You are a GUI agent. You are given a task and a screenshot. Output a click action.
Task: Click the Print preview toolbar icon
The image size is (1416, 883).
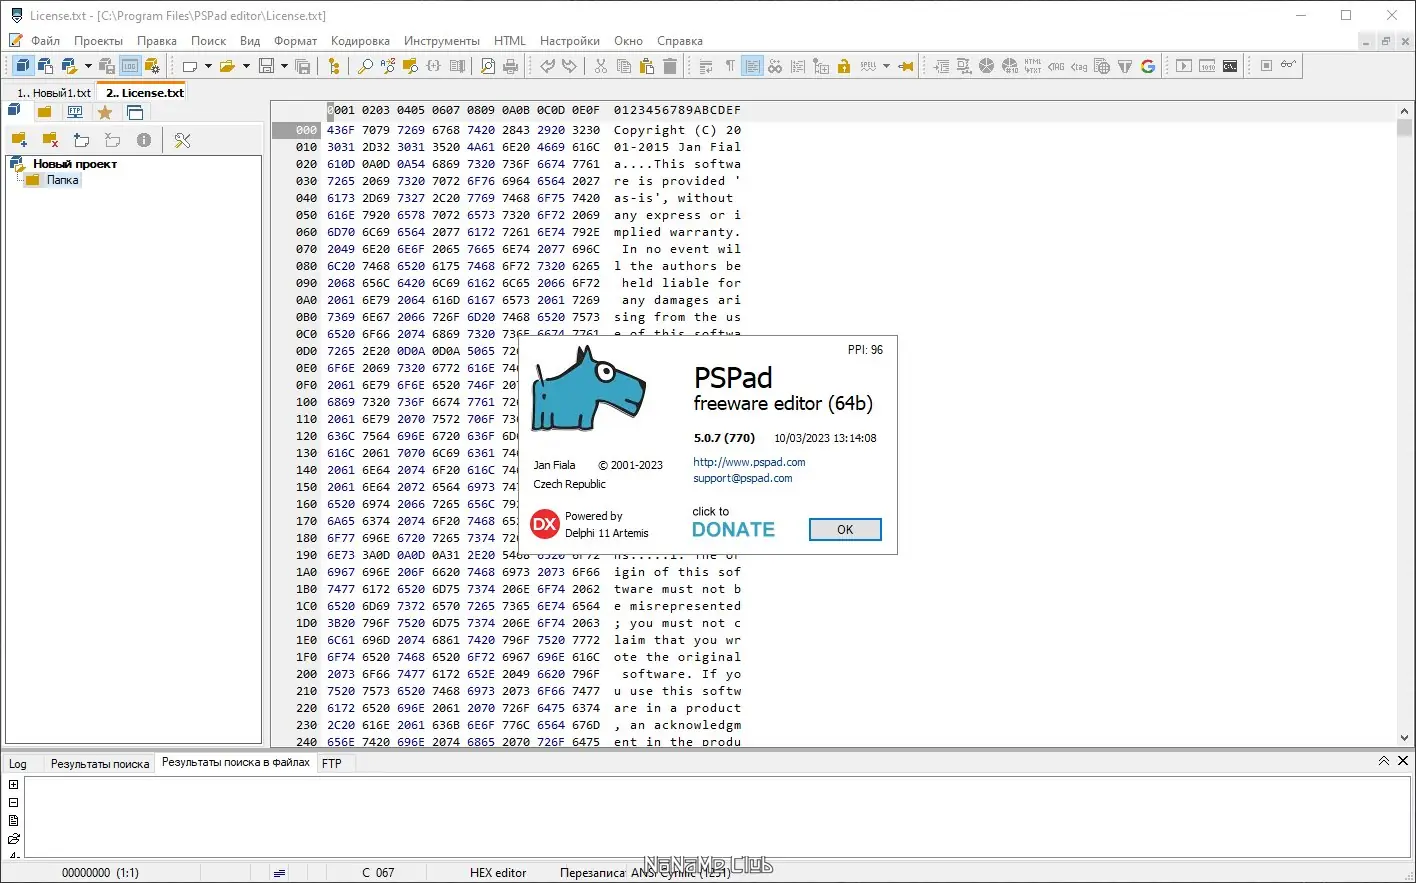click(x=488, y=66)
